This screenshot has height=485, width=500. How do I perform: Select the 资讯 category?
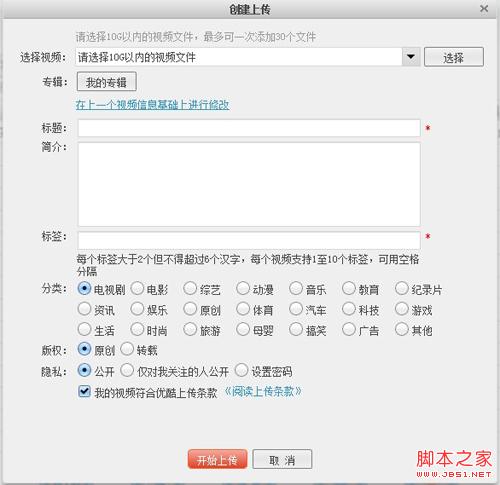[84, 309]
